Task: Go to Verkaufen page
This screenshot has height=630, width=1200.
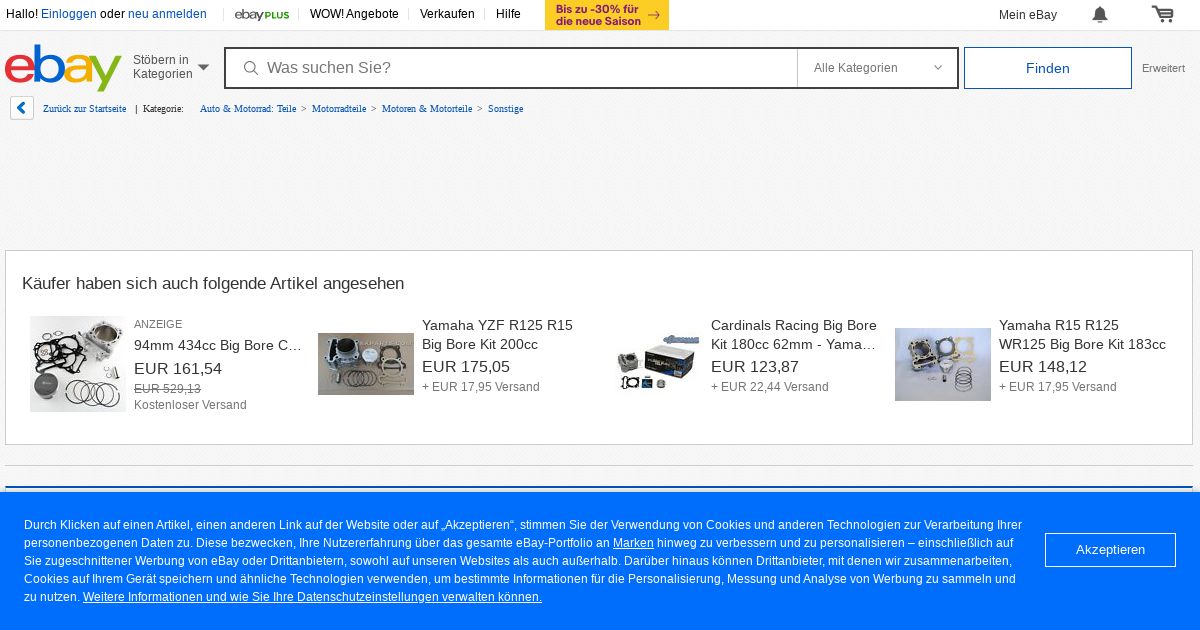Action: [x=447, y=14]
